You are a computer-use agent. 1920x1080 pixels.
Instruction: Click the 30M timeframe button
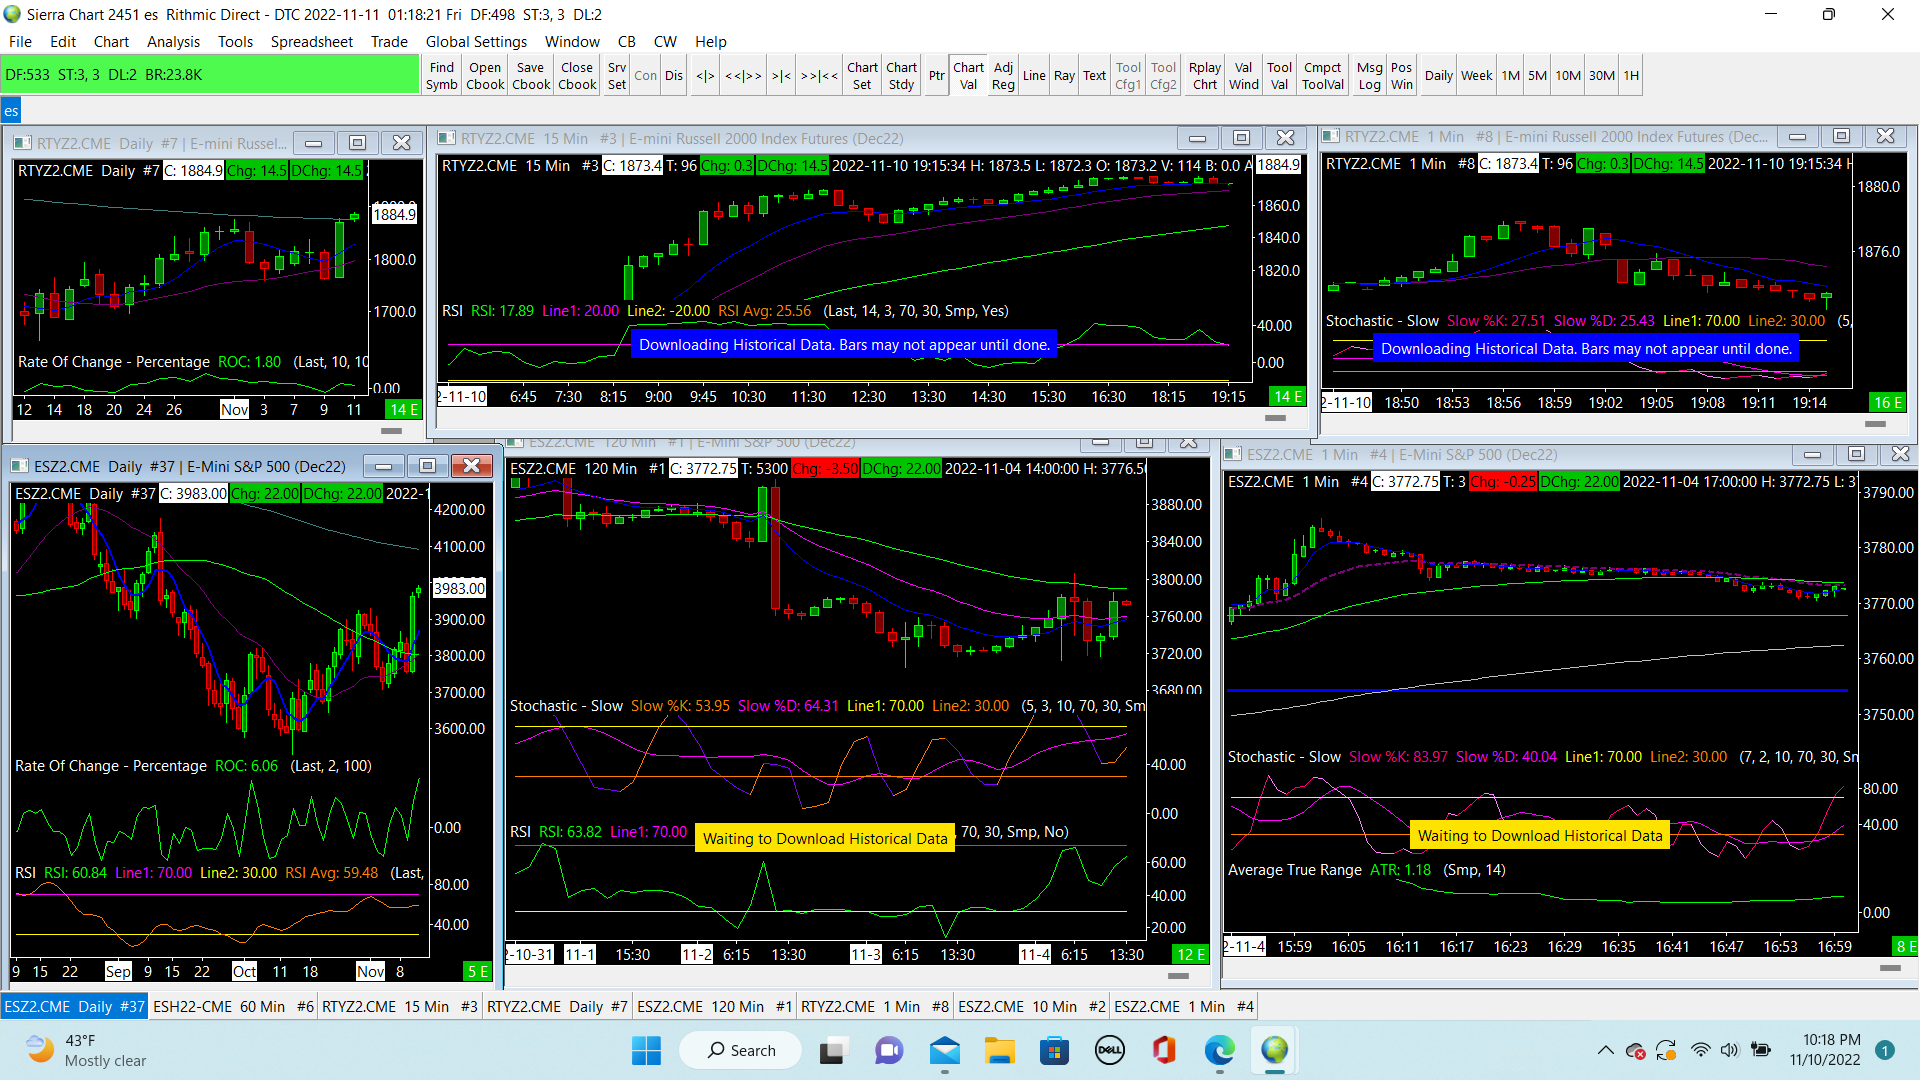coord(1601,75)
